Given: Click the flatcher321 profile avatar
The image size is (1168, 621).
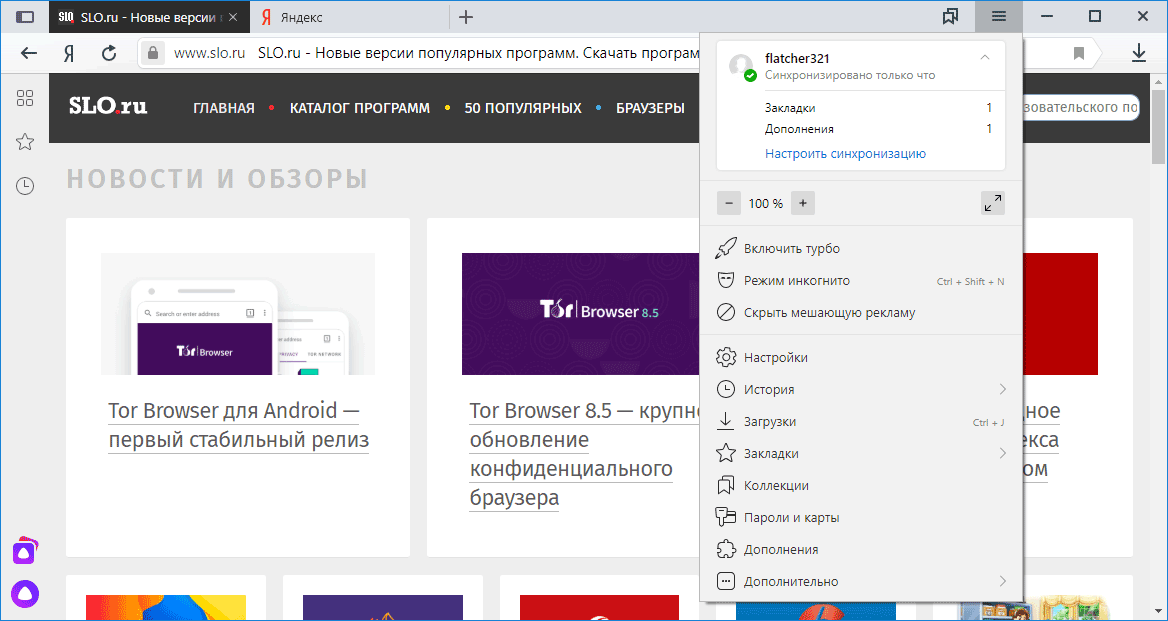Looking at the screenshot, I should tap(741, 66).
